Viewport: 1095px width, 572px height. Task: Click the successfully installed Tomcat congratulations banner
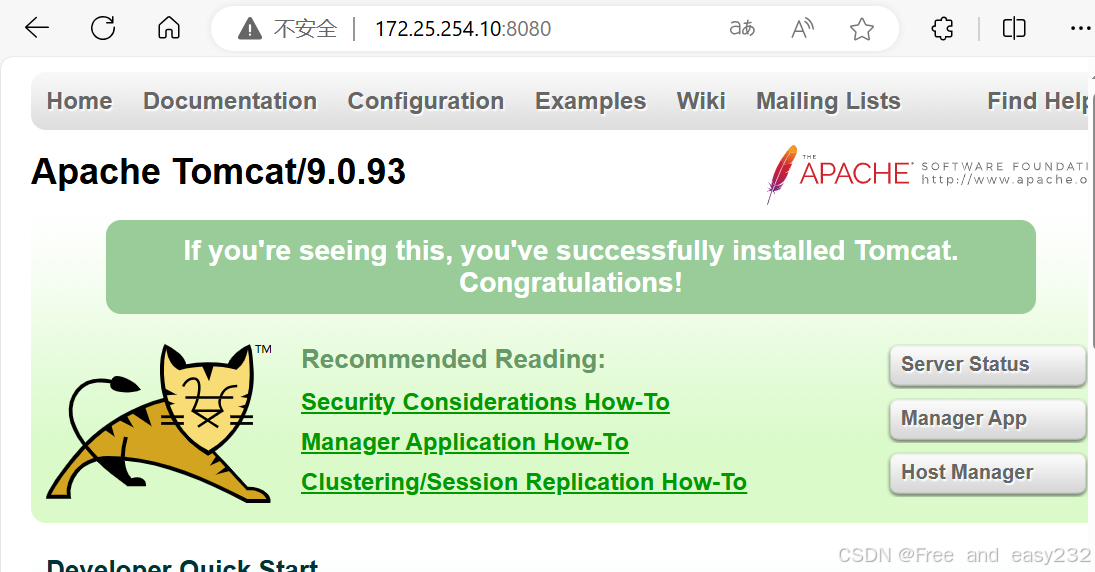coord(571,267)
